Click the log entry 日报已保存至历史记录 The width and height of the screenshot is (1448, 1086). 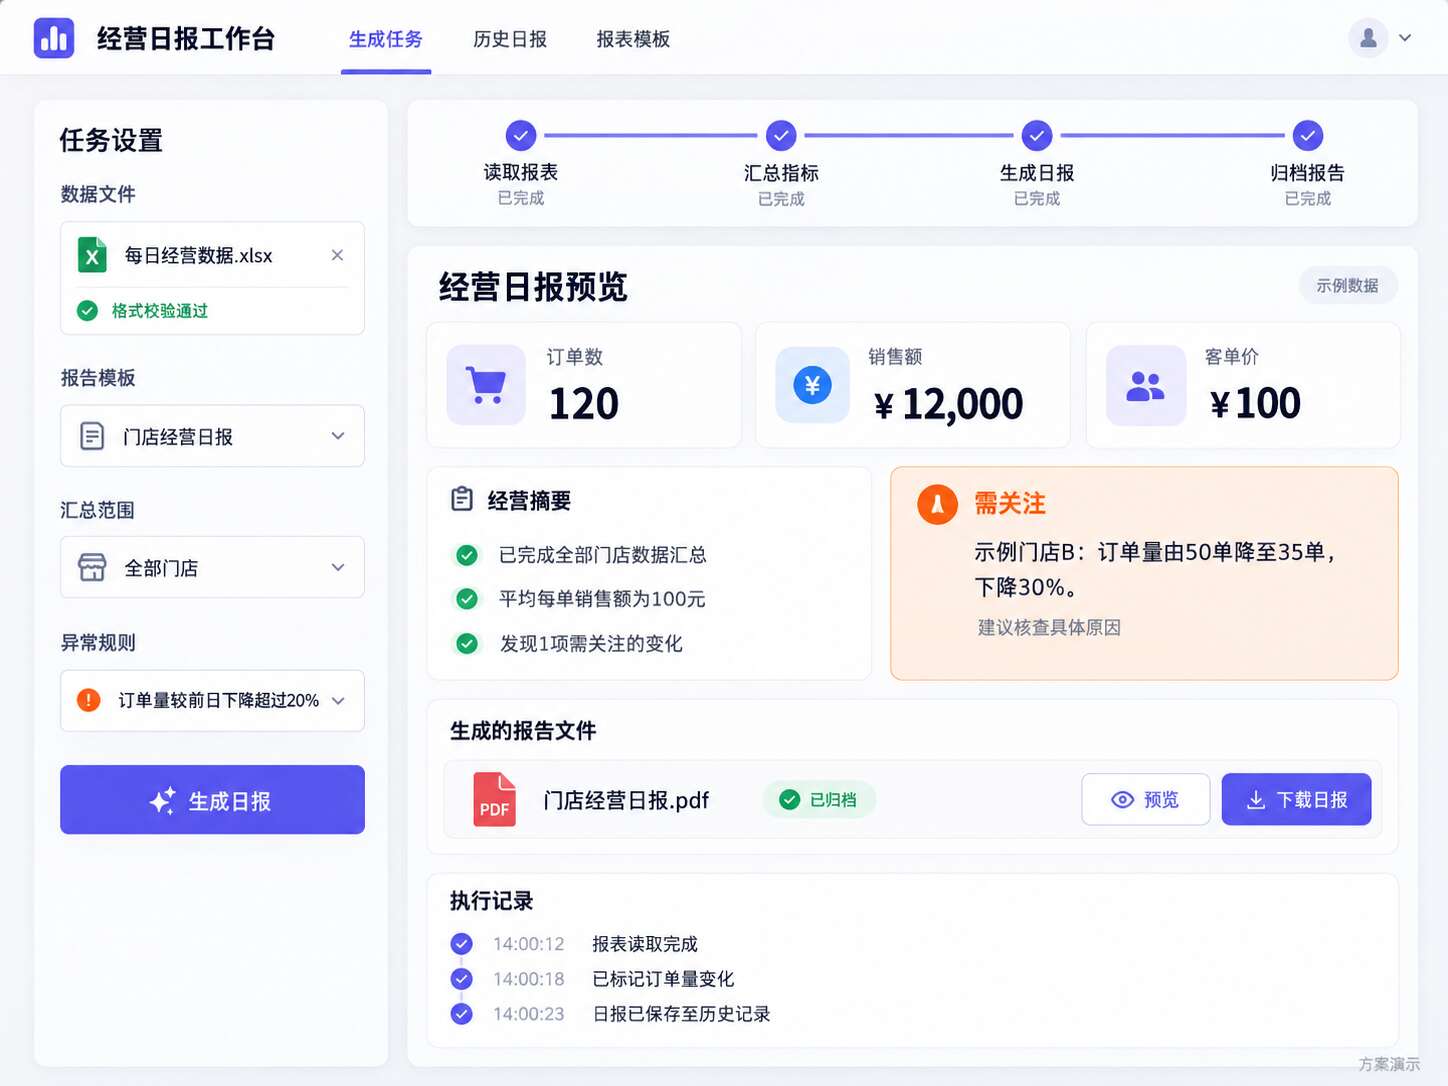681,1014
